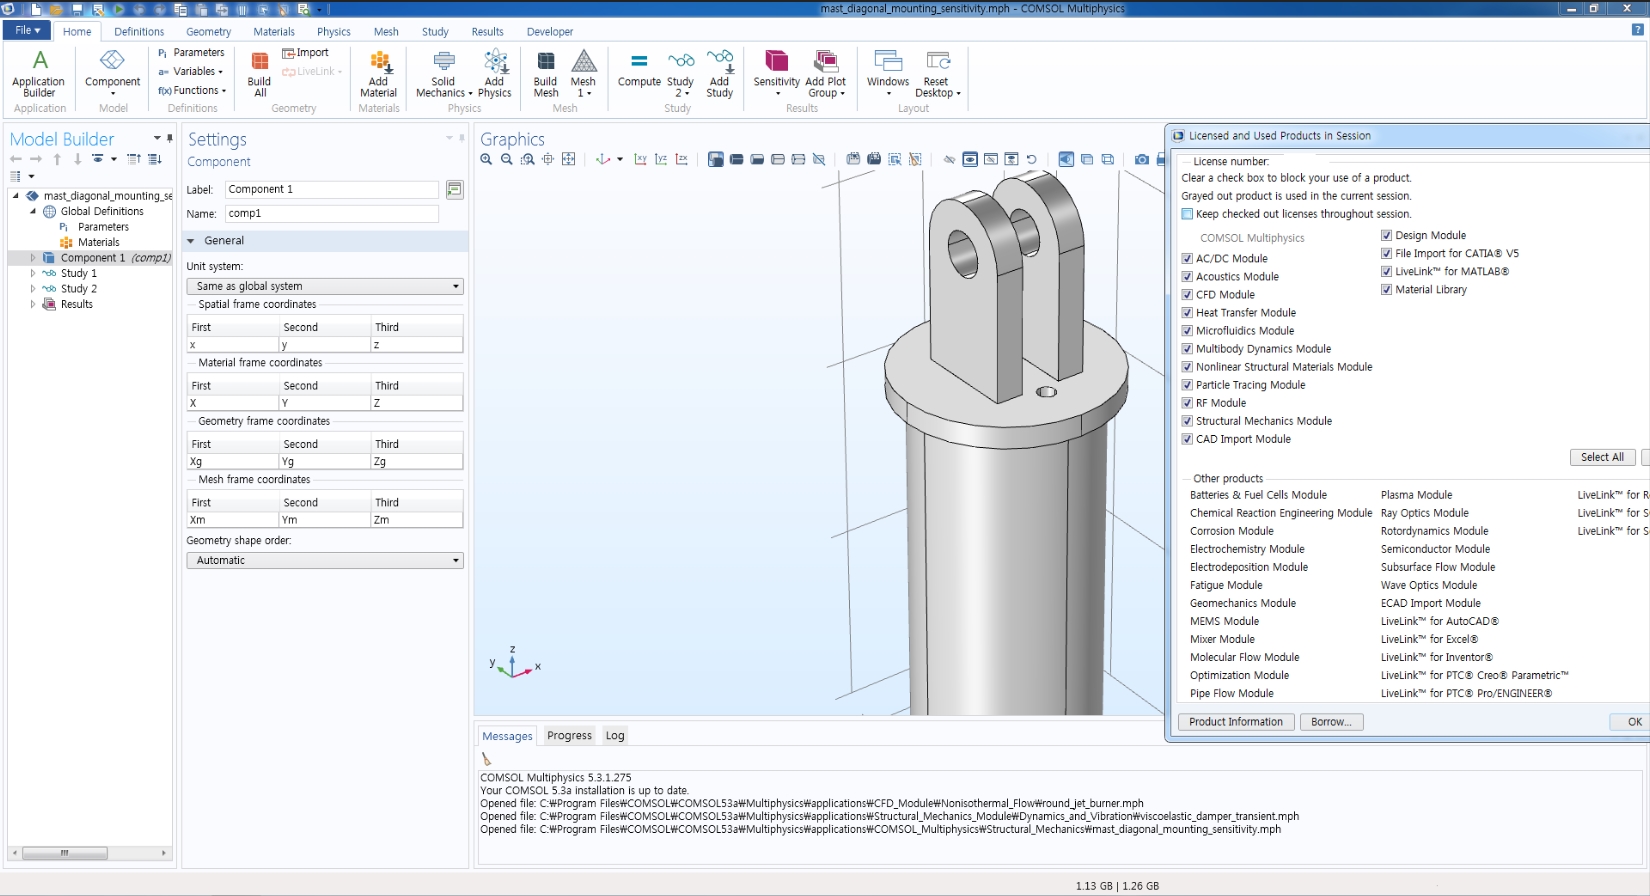Image resolution: width=1650 pixels, height=896 pixels.
Task: Expand the Study 1 tree node
Action: tap(33, 273)
